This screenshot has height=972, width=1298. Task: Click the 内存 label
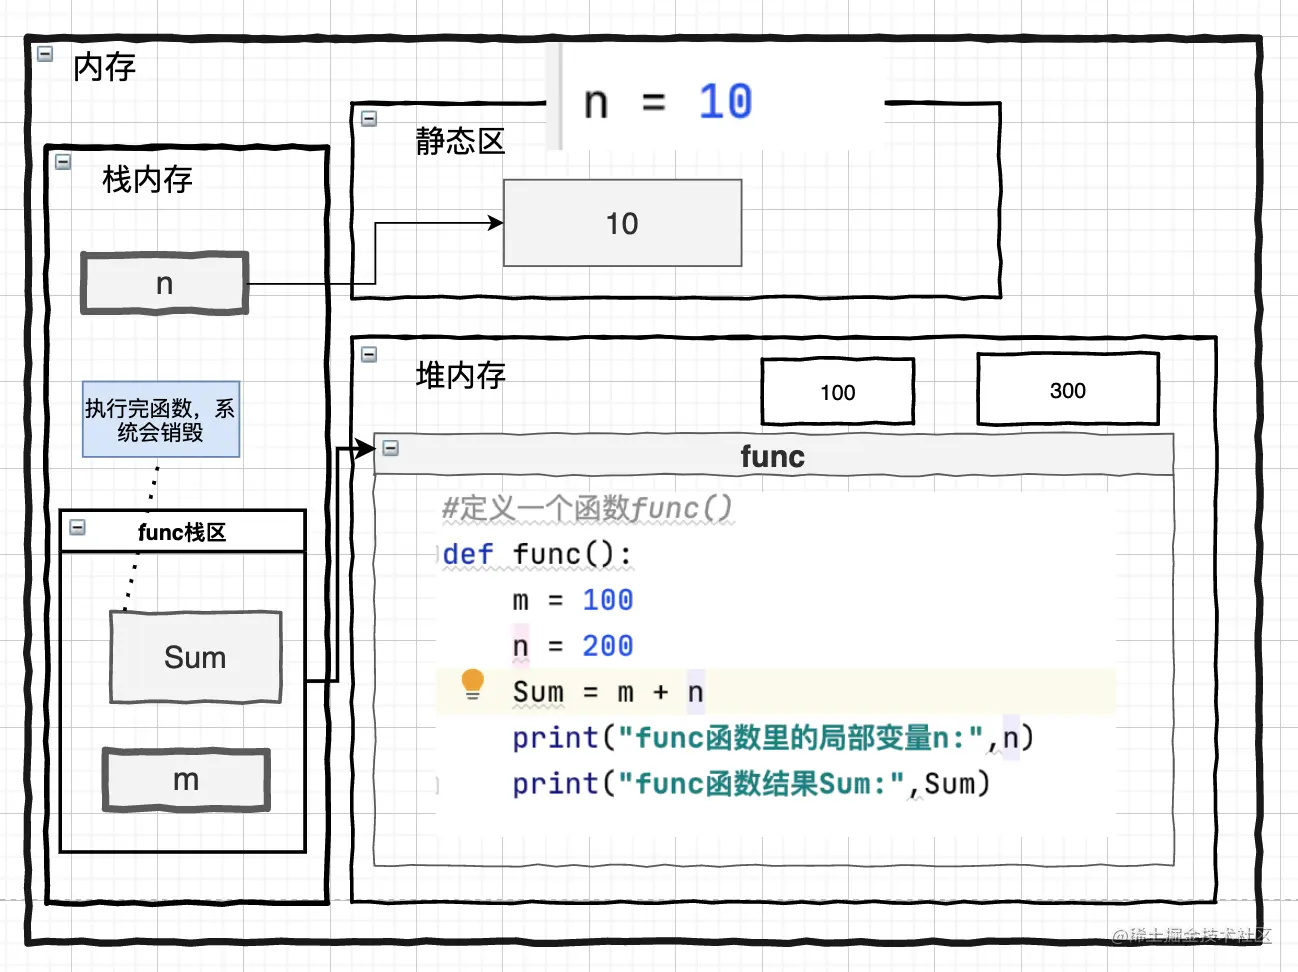104,67
